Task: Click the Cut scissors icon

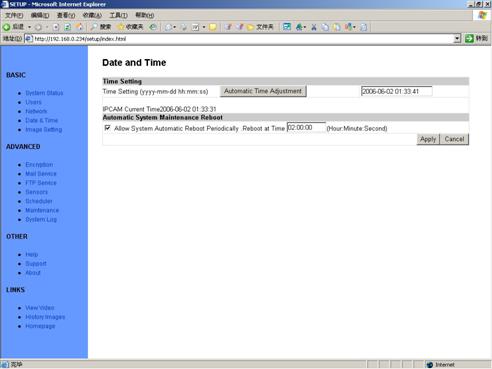Action: [313, 27]
